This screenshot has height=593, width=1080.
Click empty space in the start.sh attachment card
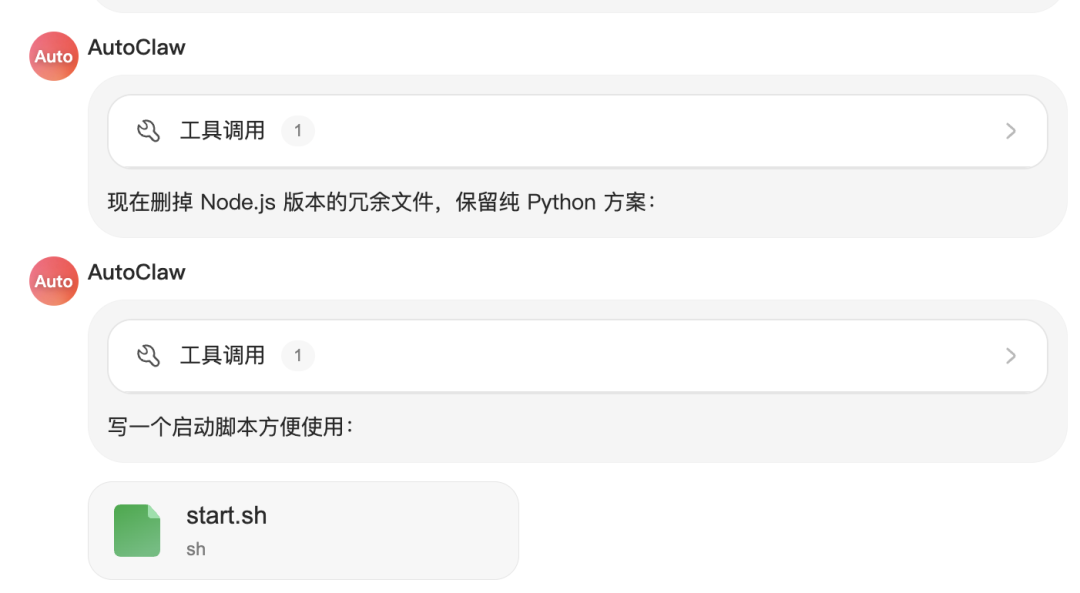pos(400,530)
